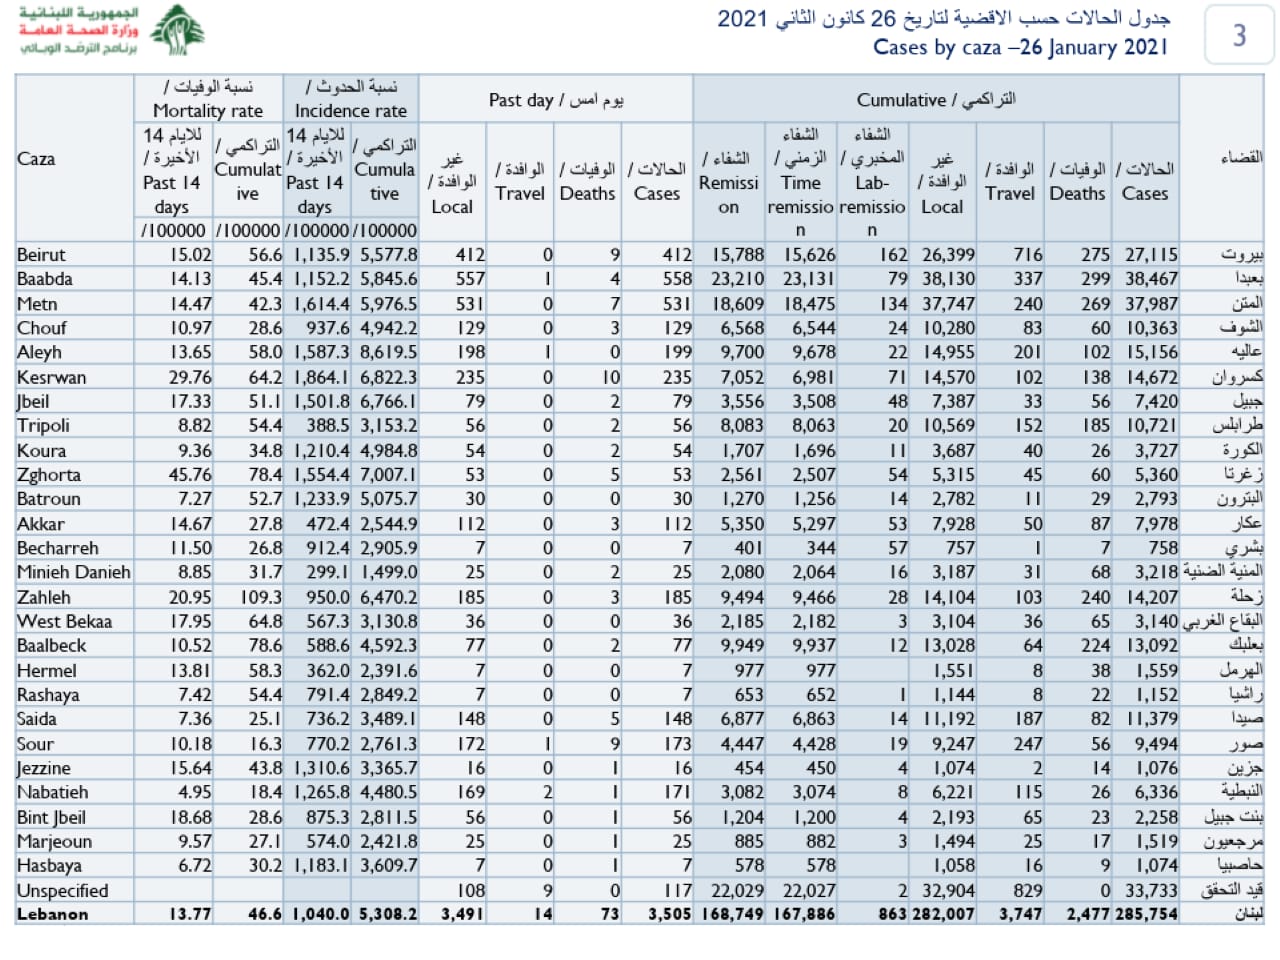Viewport: 1280px width, 960px height.
Task: Click the 'Cumulative' group header
Action: coord(936,100)
